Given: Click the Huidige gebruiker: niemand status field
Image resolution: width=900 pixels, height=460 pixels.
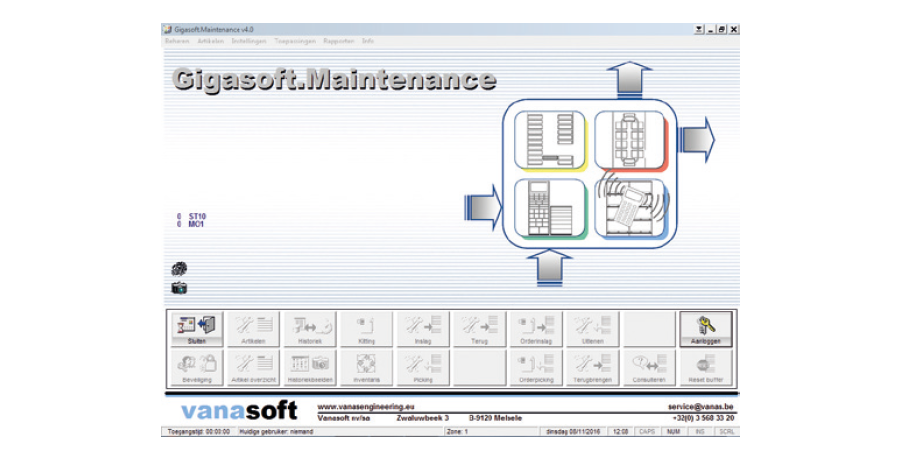Looking at the screenshot, I should coord(340,431).
